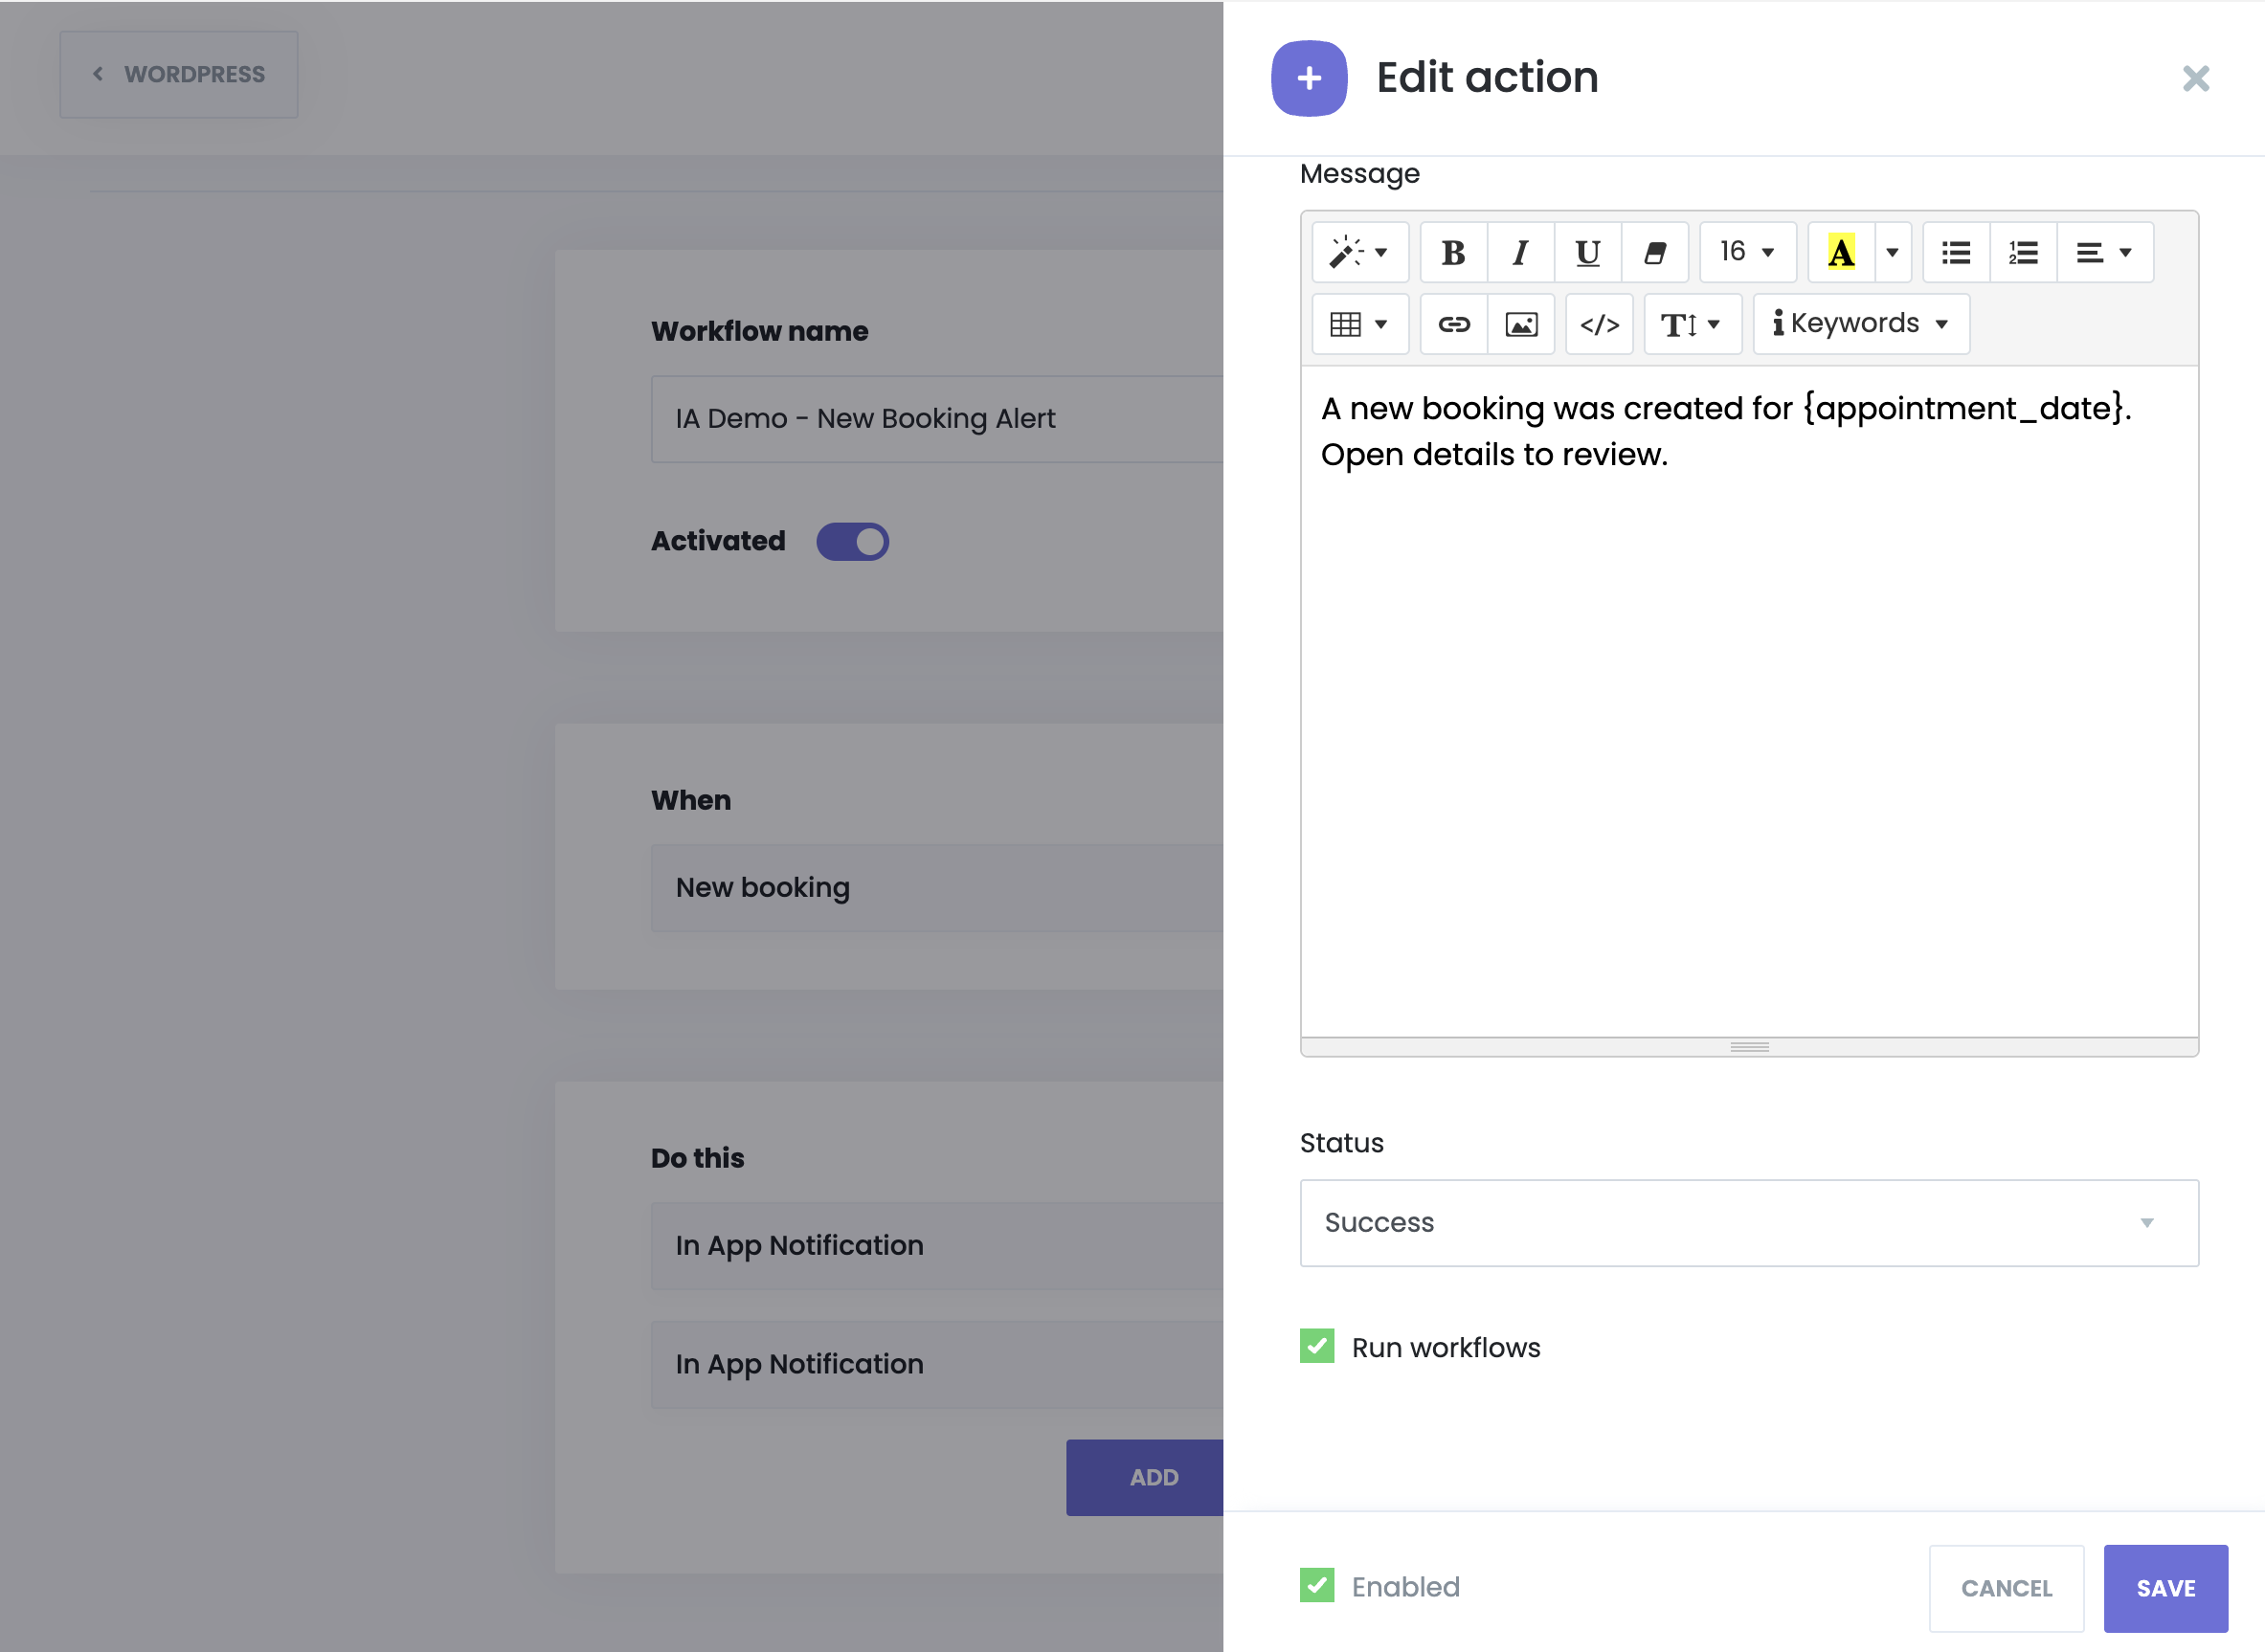Open the second In App Notification action
Image resolution: width=2265 pixels, height=1652 pixels.
pyautogui.click(x=937, y=1365)
